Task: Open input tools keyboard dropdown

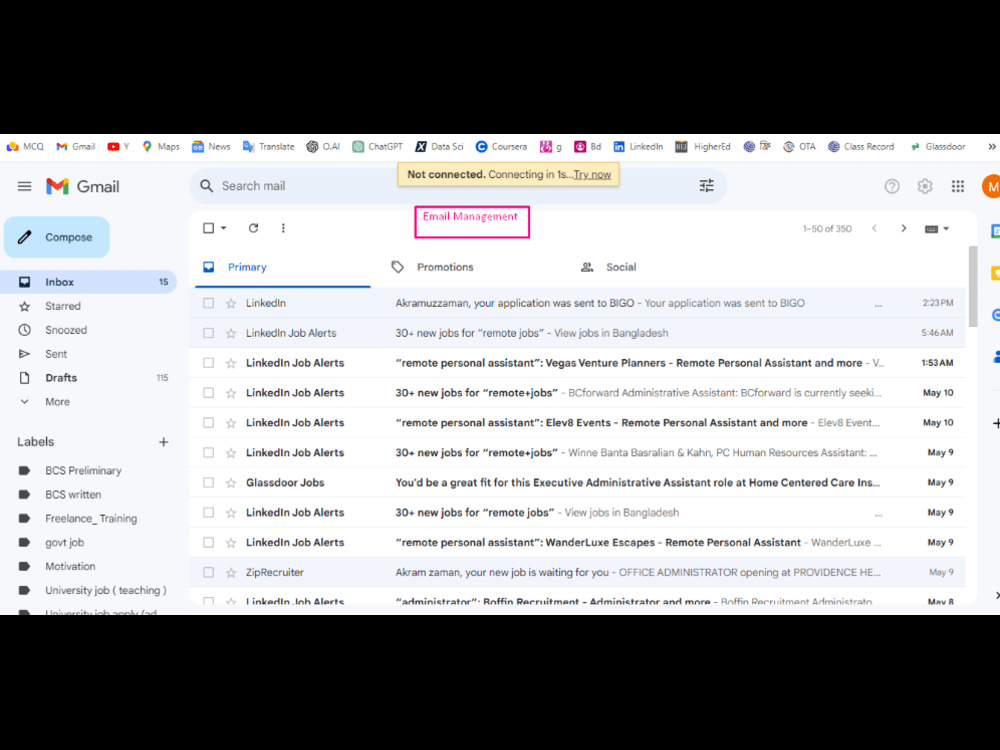Action: point(937,229)
